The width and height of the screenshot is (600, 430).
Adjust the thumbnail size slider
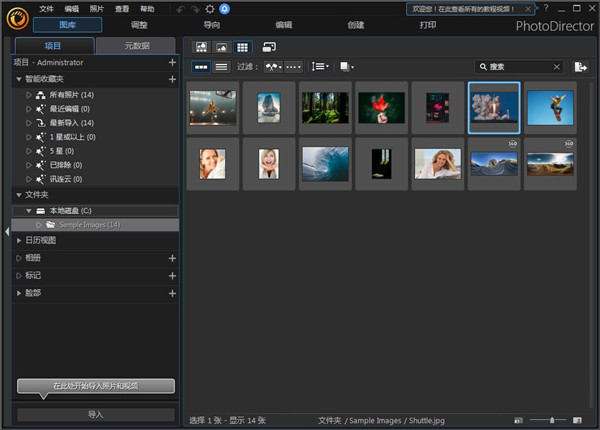point(554,421)
